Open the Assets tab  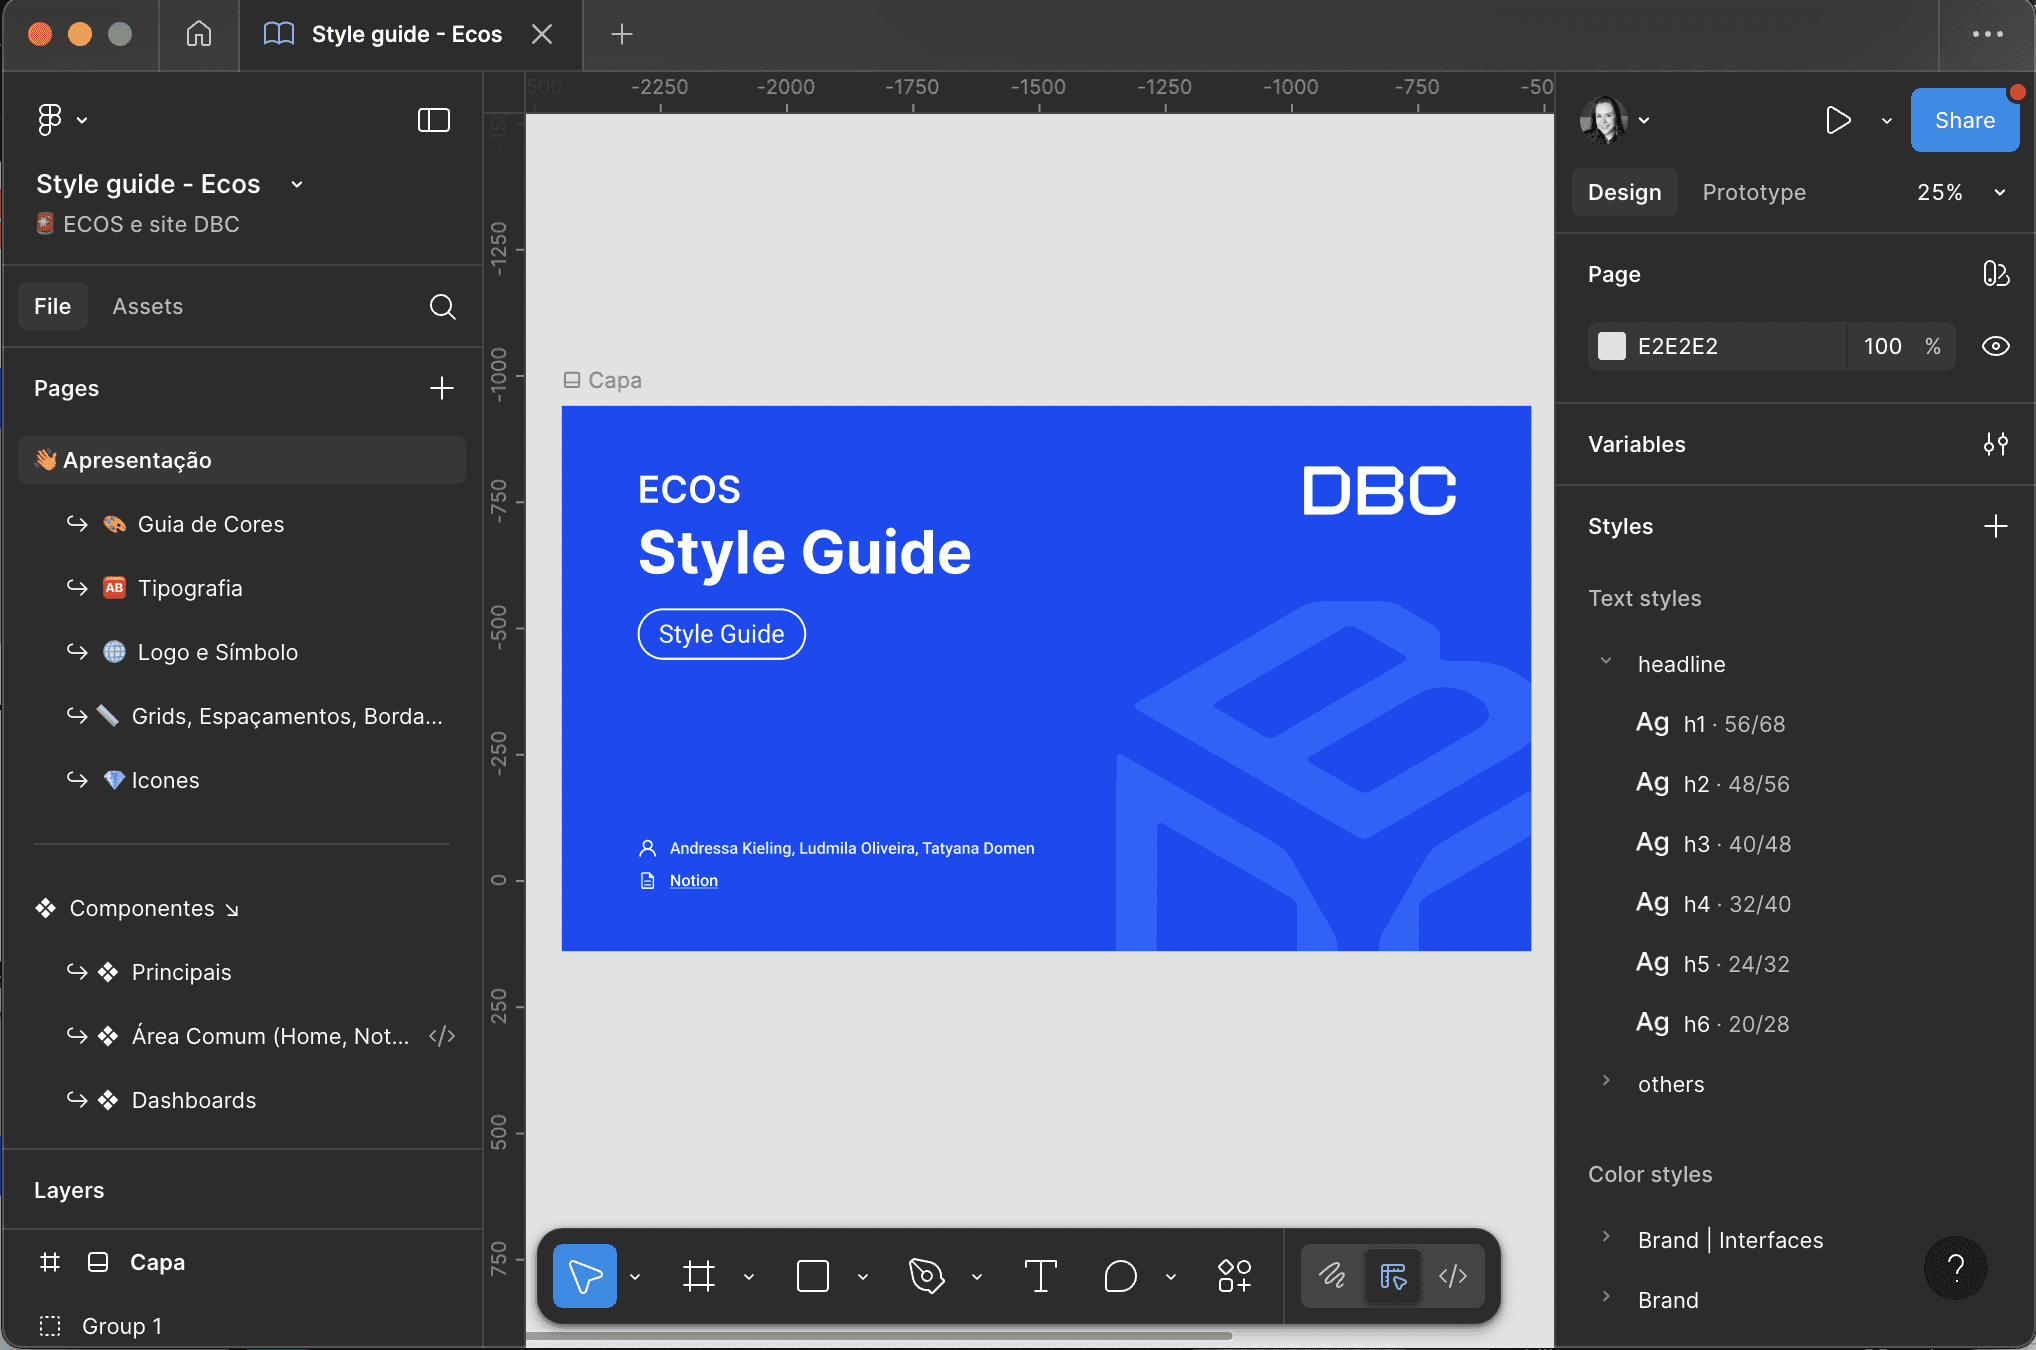coord(147,307)
